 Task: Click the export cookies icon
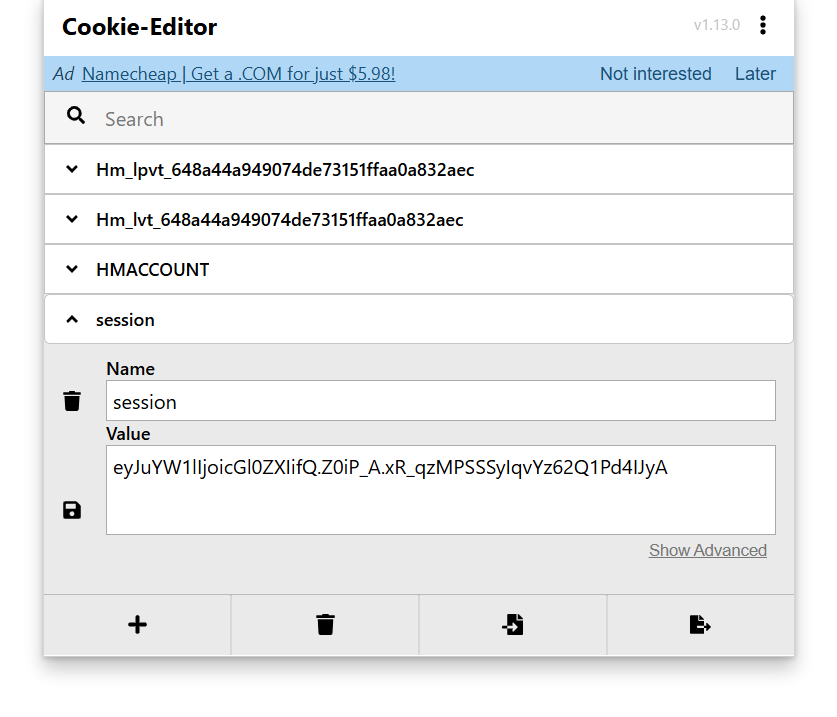(x=700, y=625)
